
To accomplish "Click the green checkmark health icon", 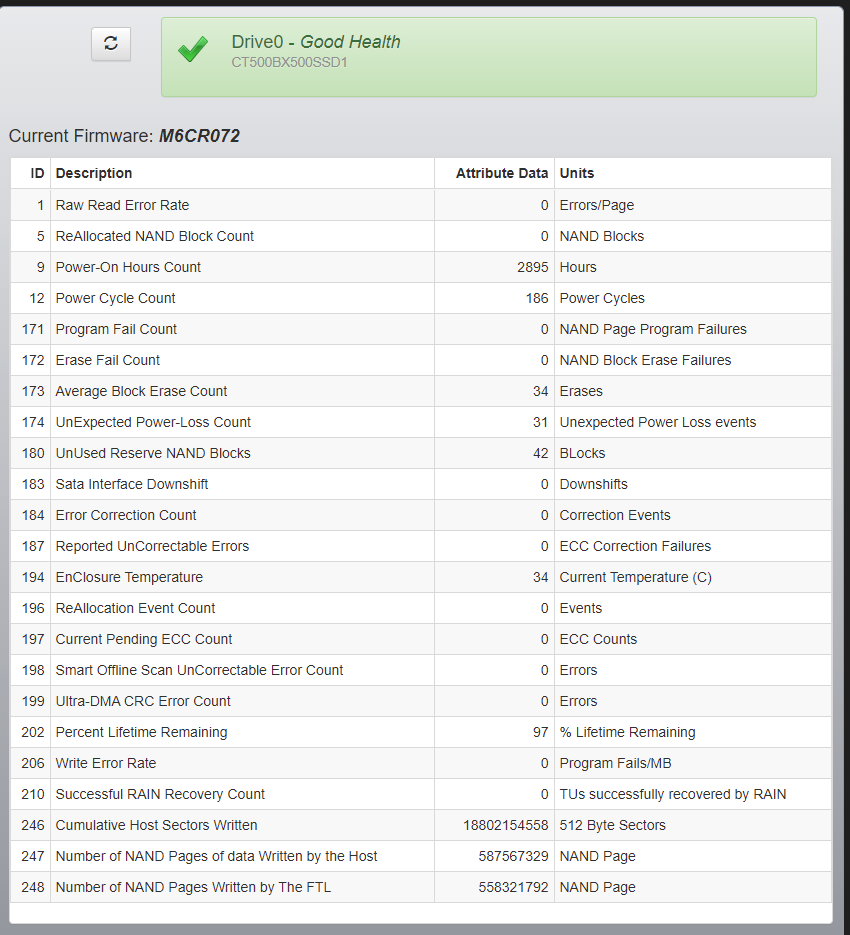I will pyautogui.click(x=193, y=49).
